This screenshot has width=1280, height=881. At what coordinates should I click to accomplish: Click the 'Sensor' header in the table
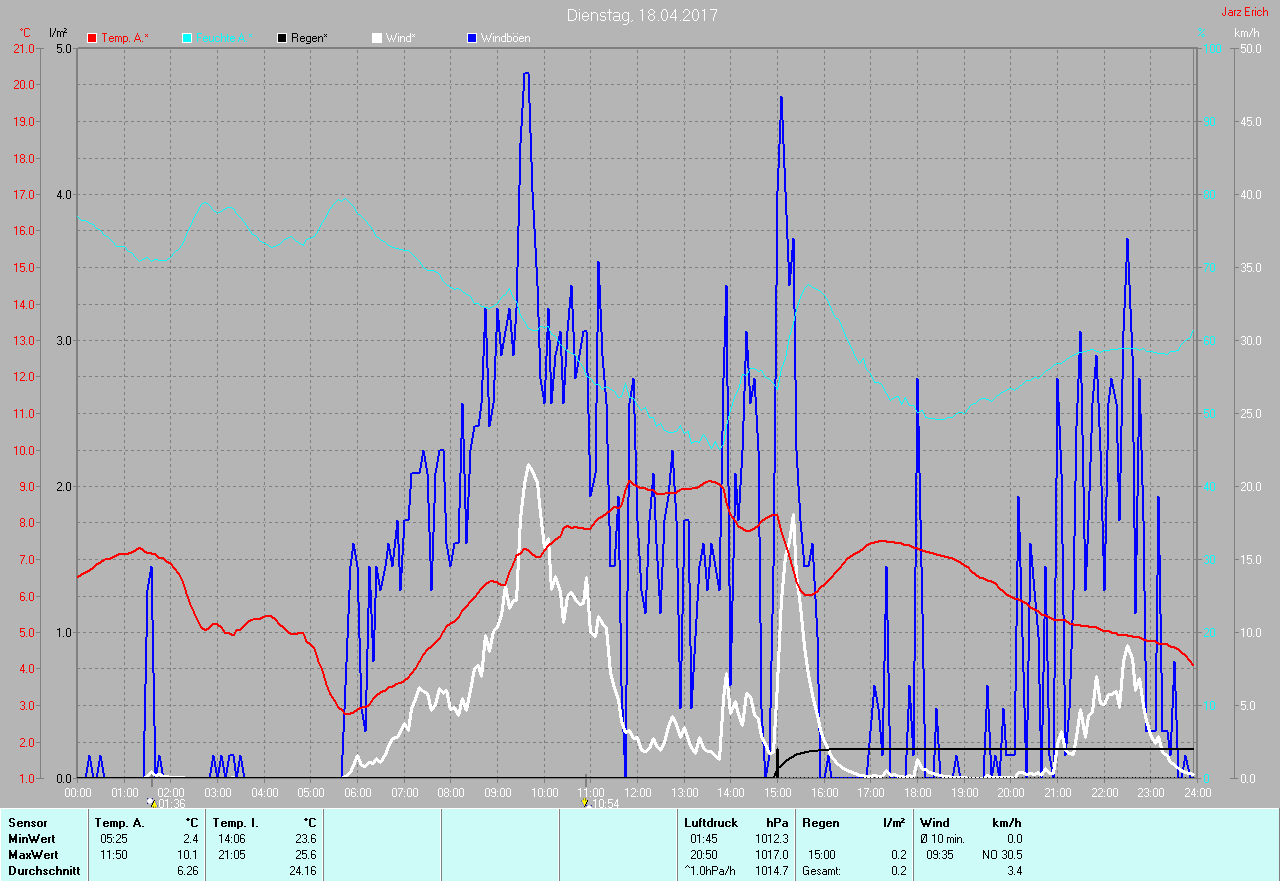[27, 823]
